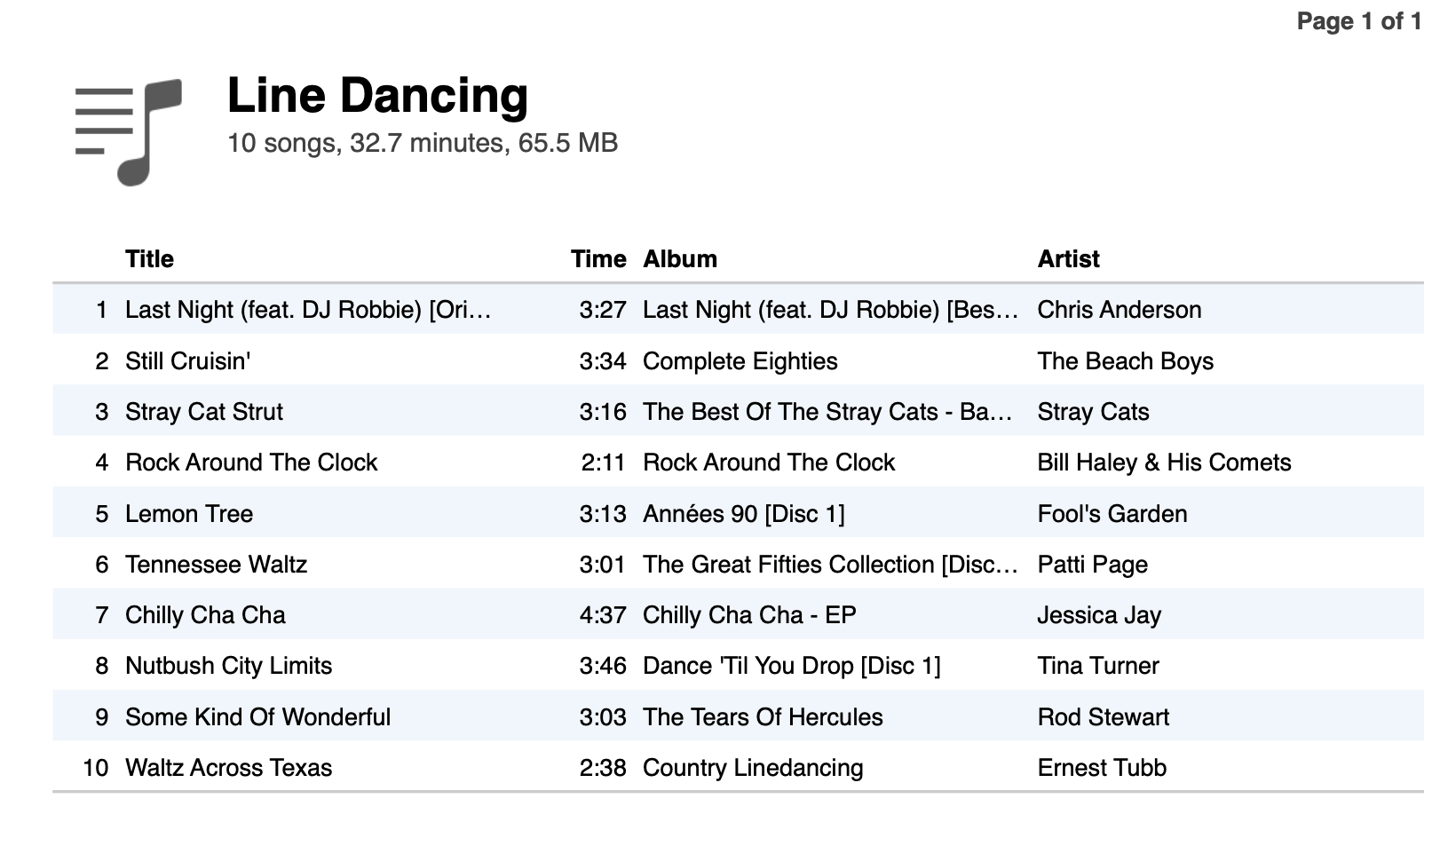This screenshot has width=1440, height=854.
Task: Click artist Stray Cats
Action: (1093, 412)
